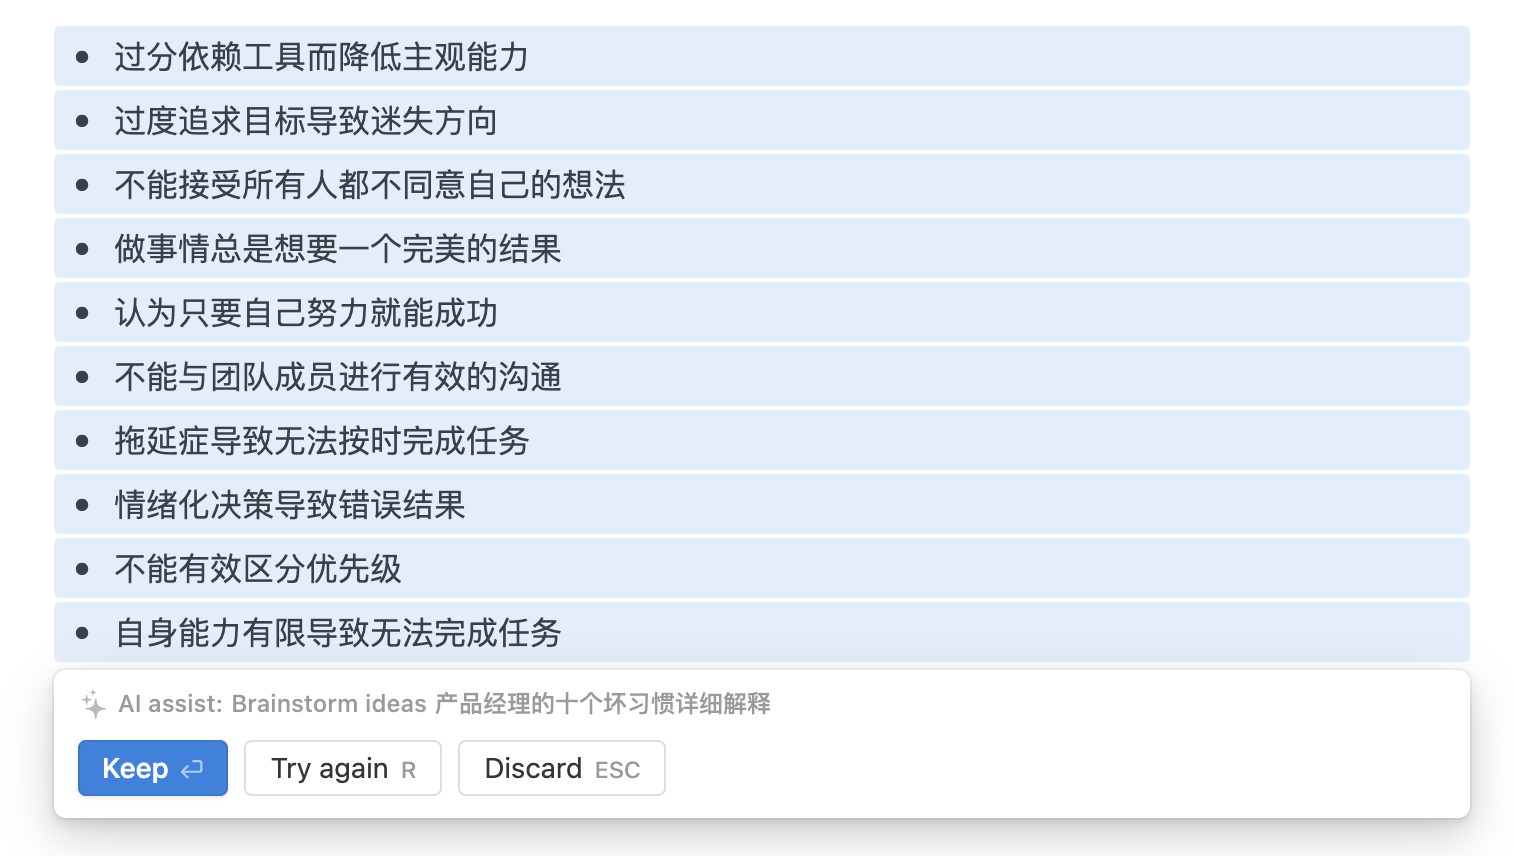Click the bullet marker before 认为只要自己努力就能成功

[82, 313]
